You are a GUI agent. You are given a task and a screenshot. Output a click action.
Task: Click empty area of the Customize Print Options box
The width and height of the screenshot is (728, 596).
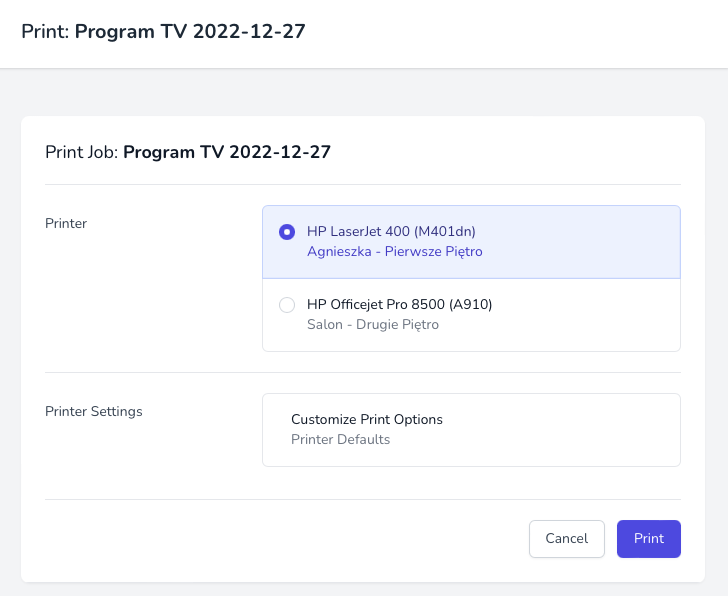[557, 430]
